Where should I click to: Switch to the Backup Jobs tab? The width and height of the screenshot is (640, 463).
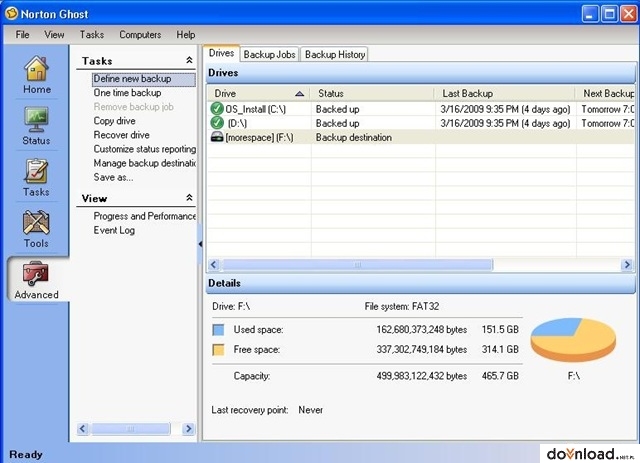tap(269, 54)
